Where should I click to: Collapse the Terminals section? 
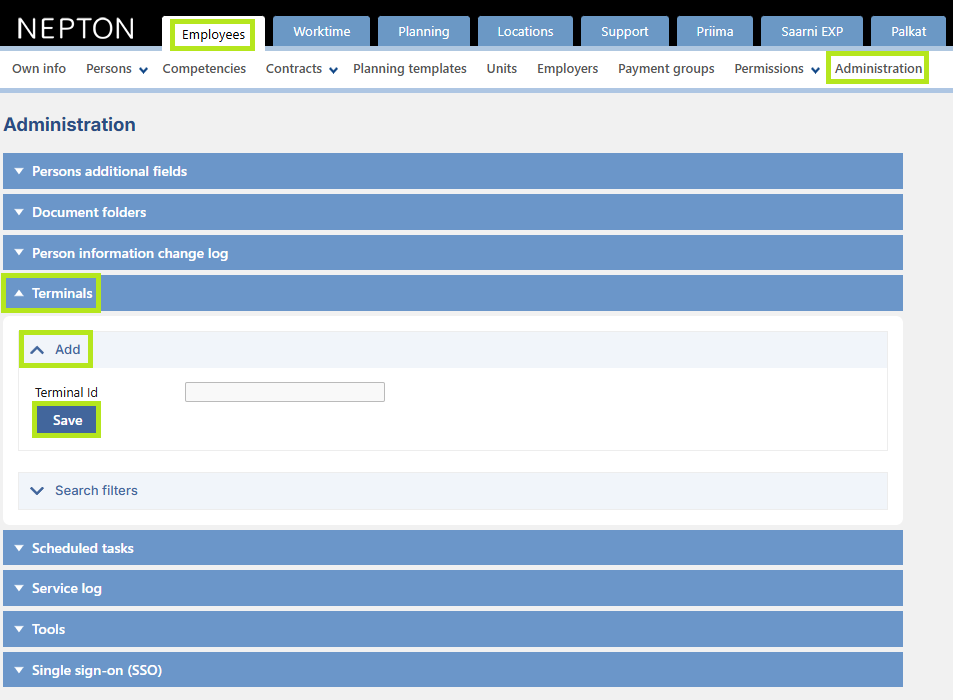[453, 293]
